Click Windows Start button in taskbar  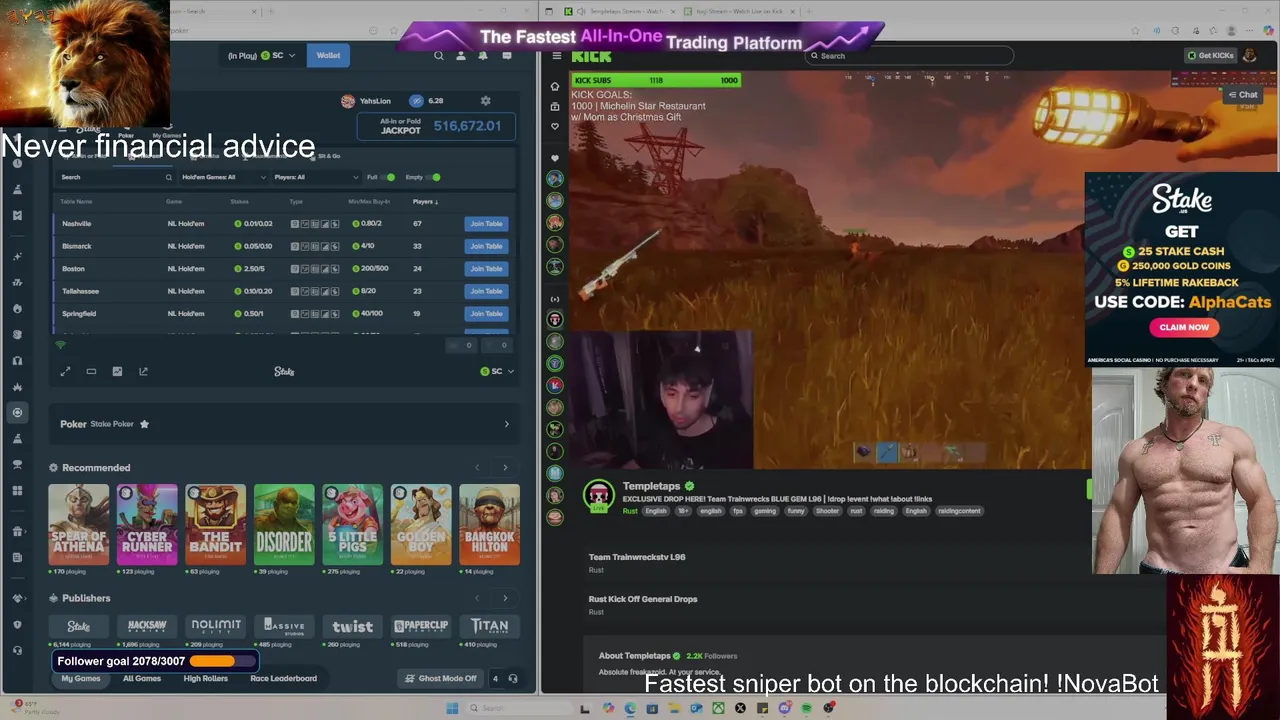pos(452,708)
